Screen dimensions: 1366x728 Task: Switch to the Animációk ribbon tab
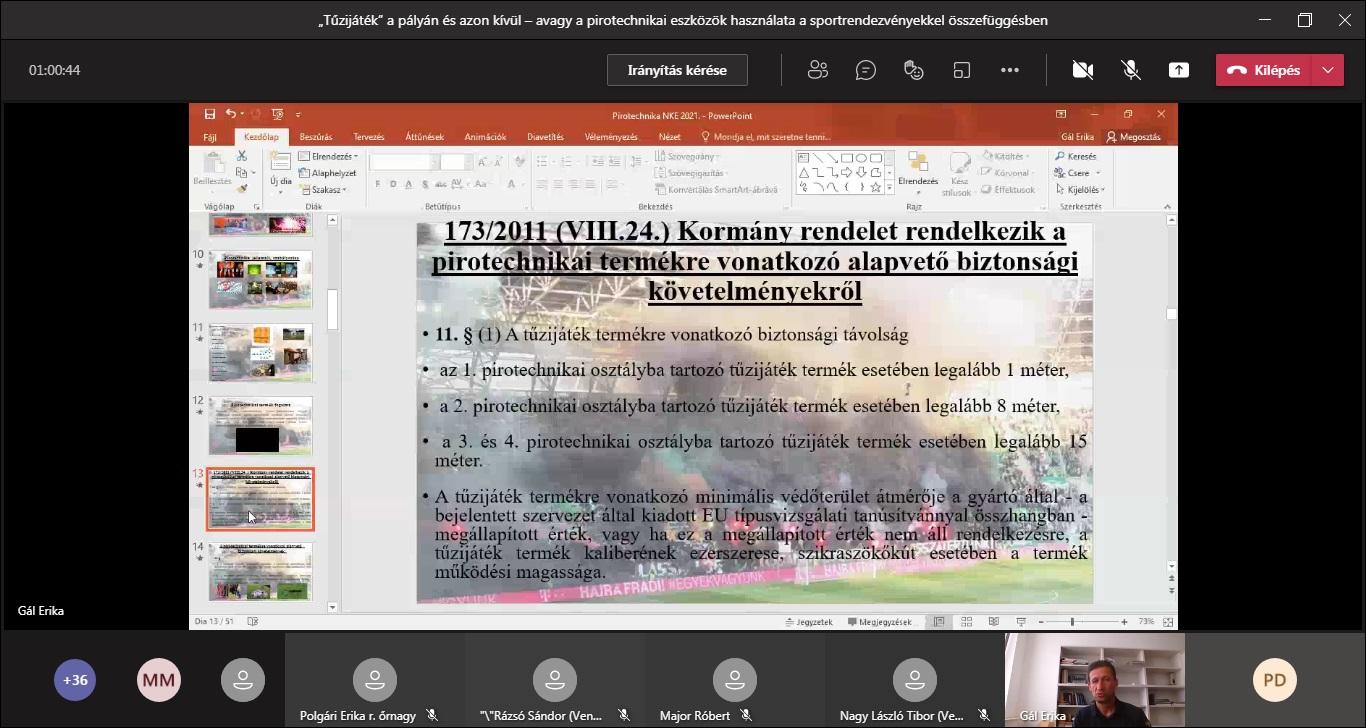486,137
